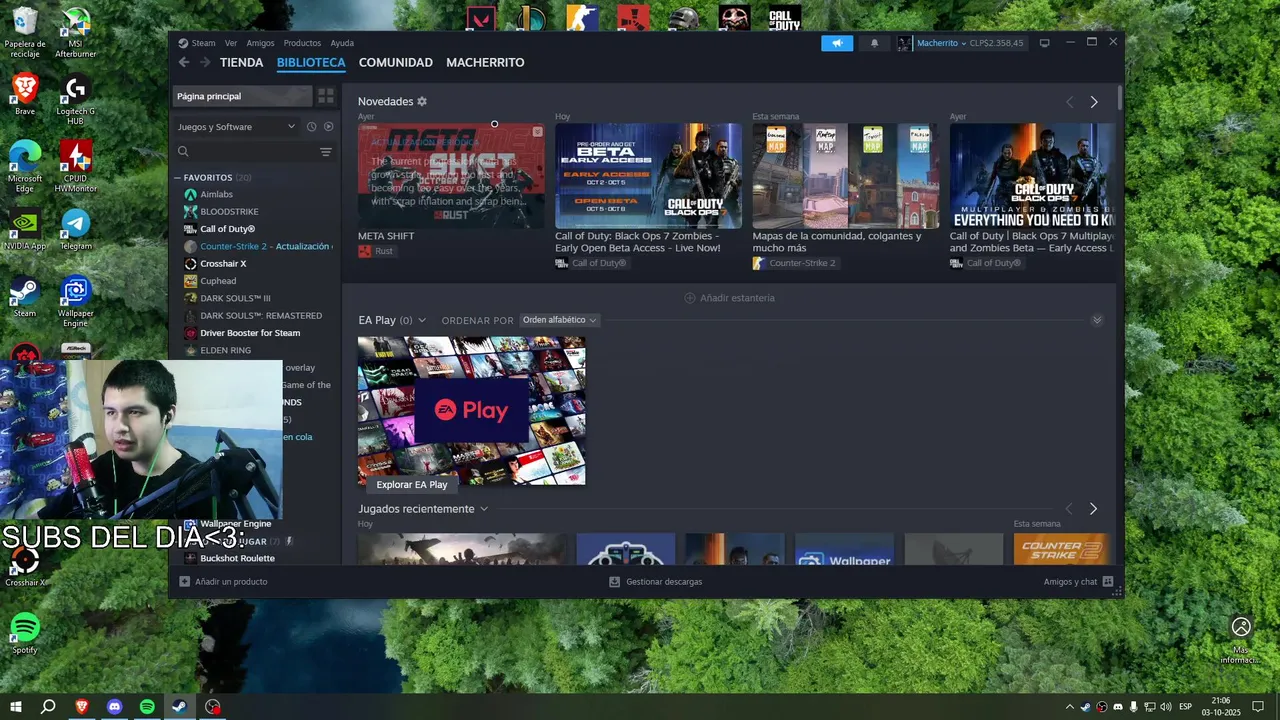Open the Ayuda menu

[x=342, y=43]
